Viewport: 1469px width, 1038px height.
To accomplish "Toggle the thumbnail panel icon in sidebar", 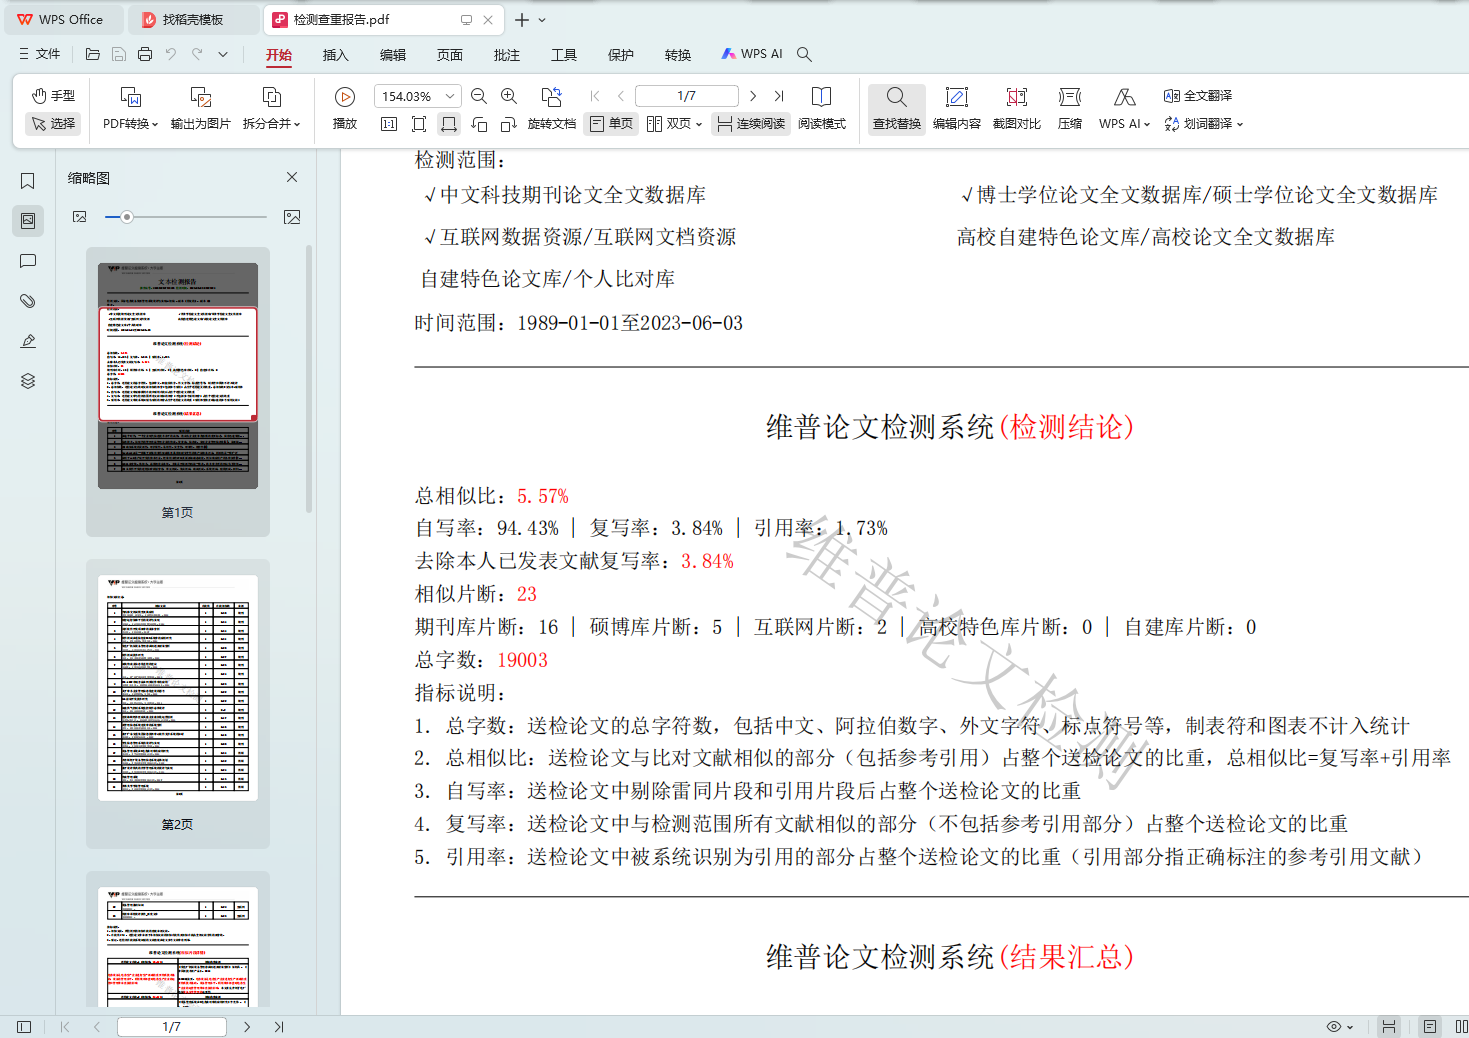I will (28, 220).
